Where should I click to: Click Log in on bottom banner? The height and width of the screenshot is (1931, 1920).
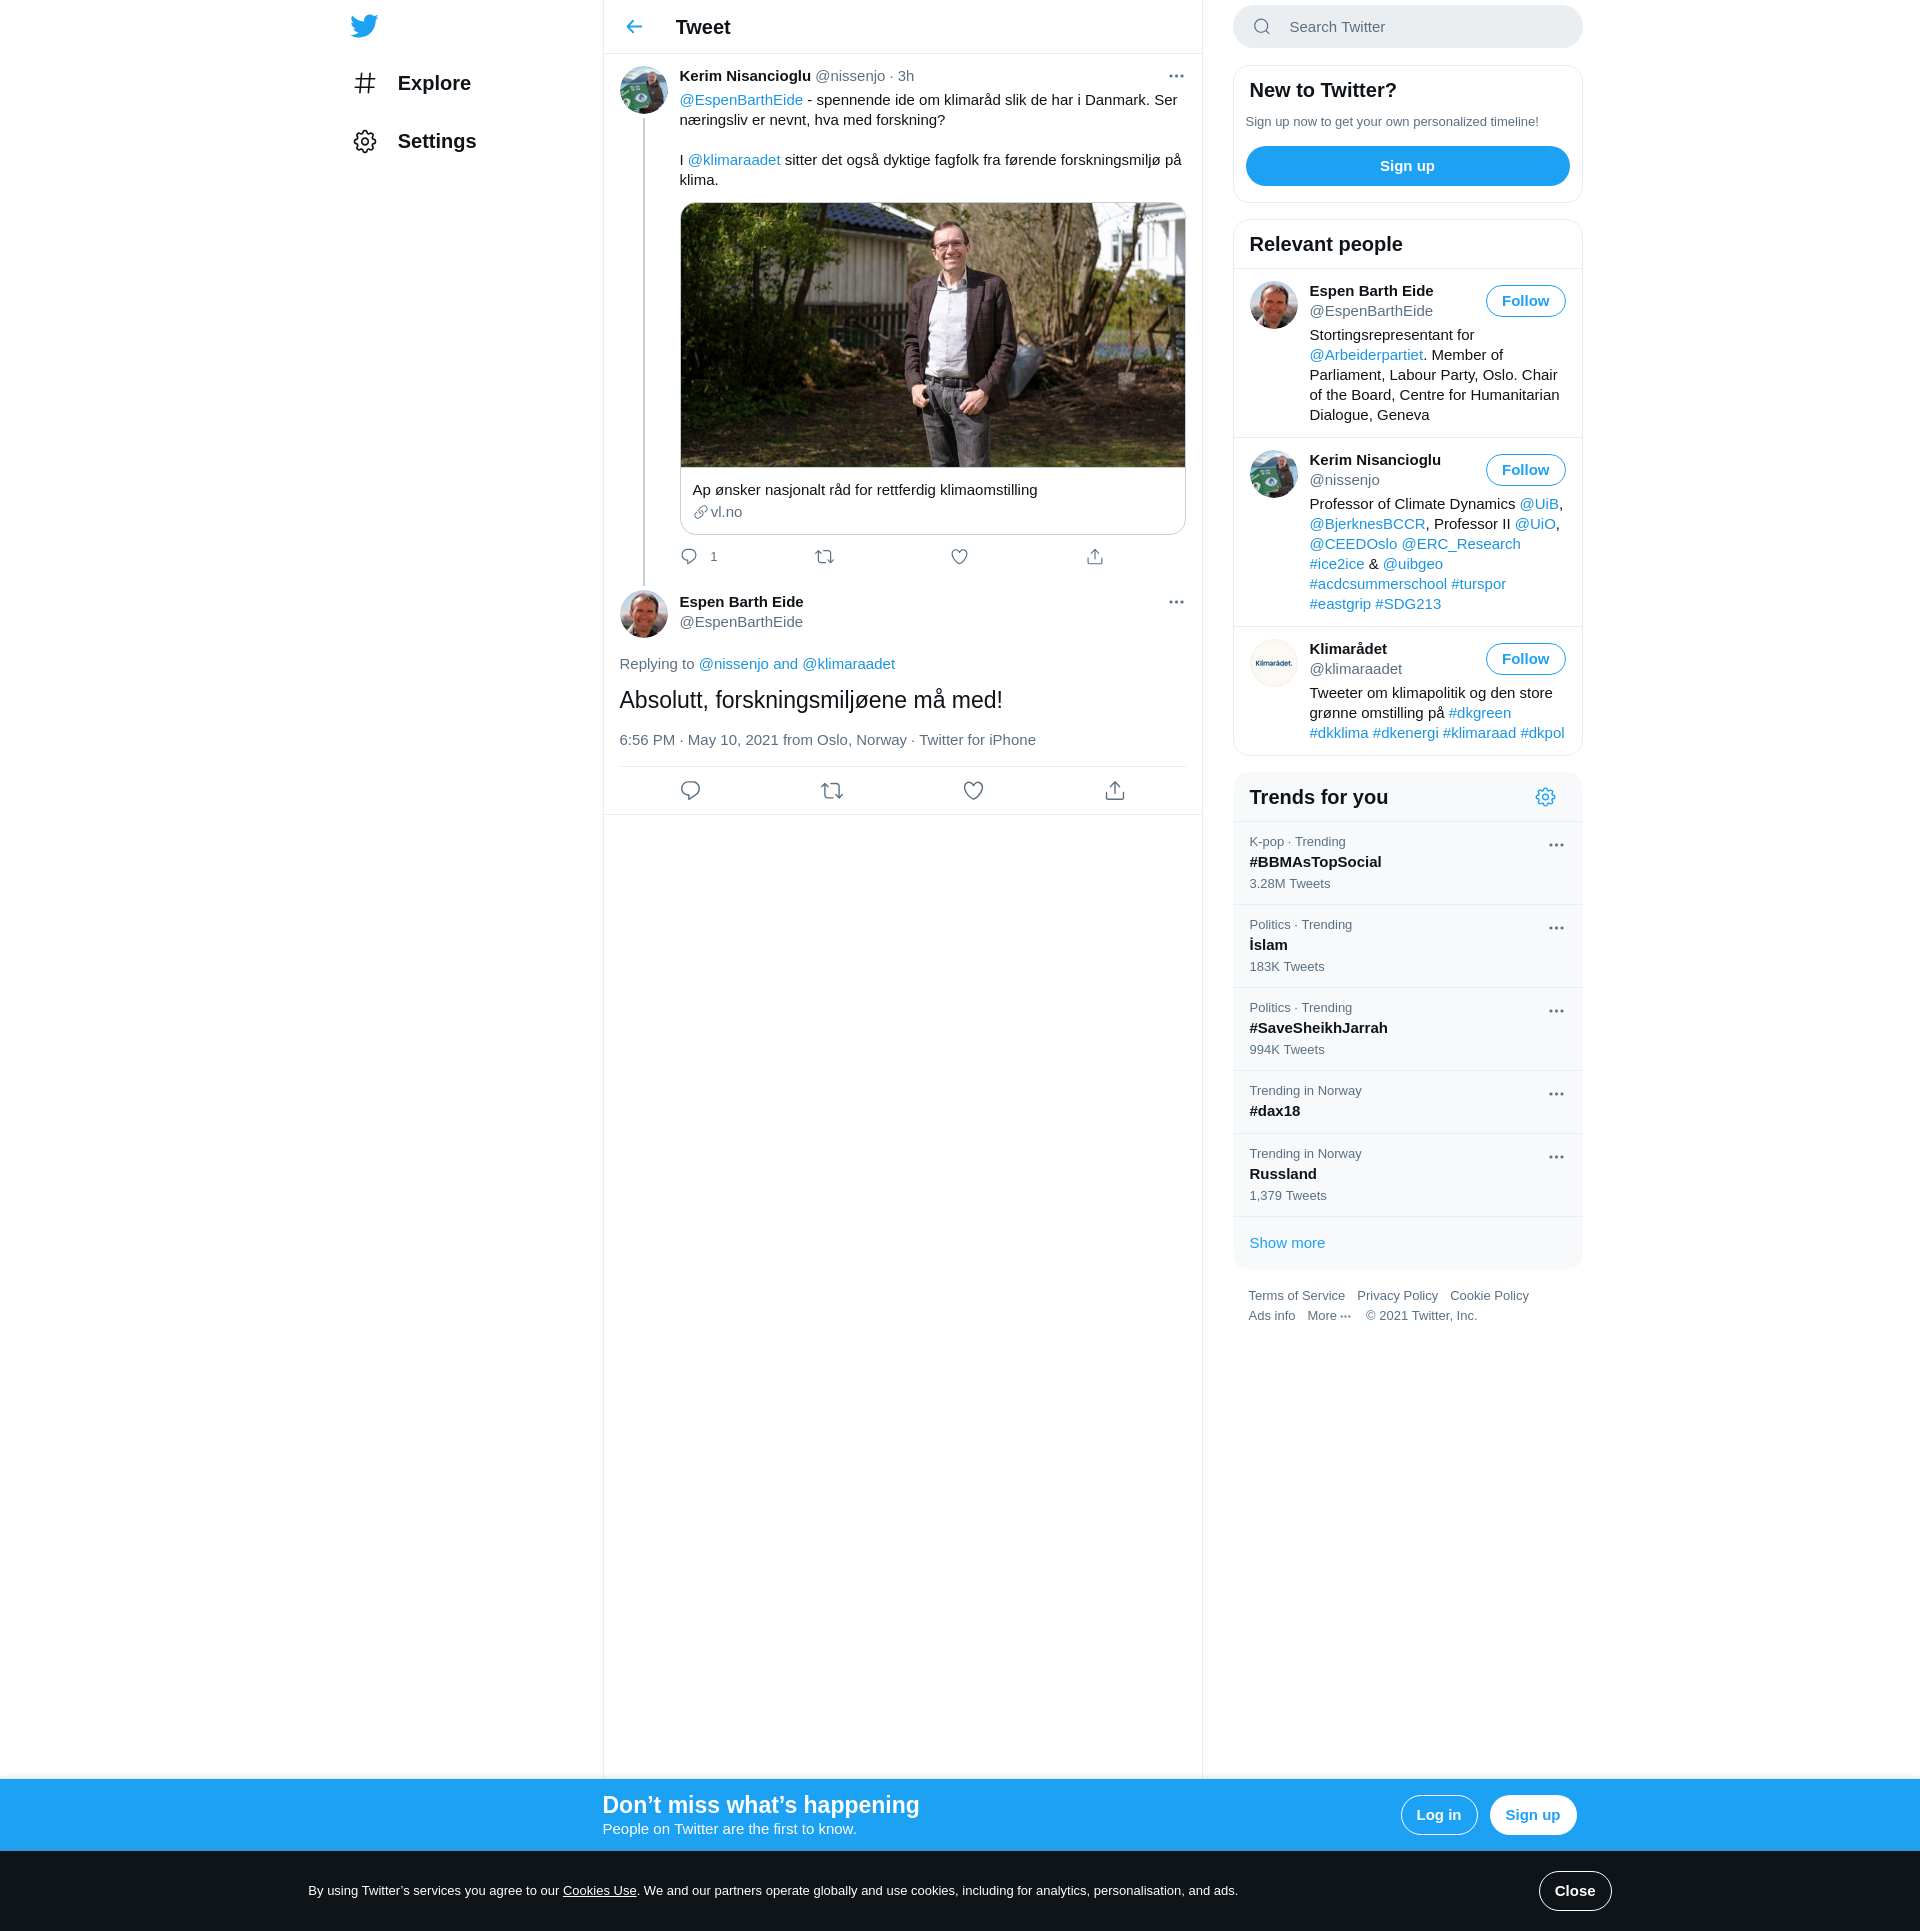click(1438, 1815)
